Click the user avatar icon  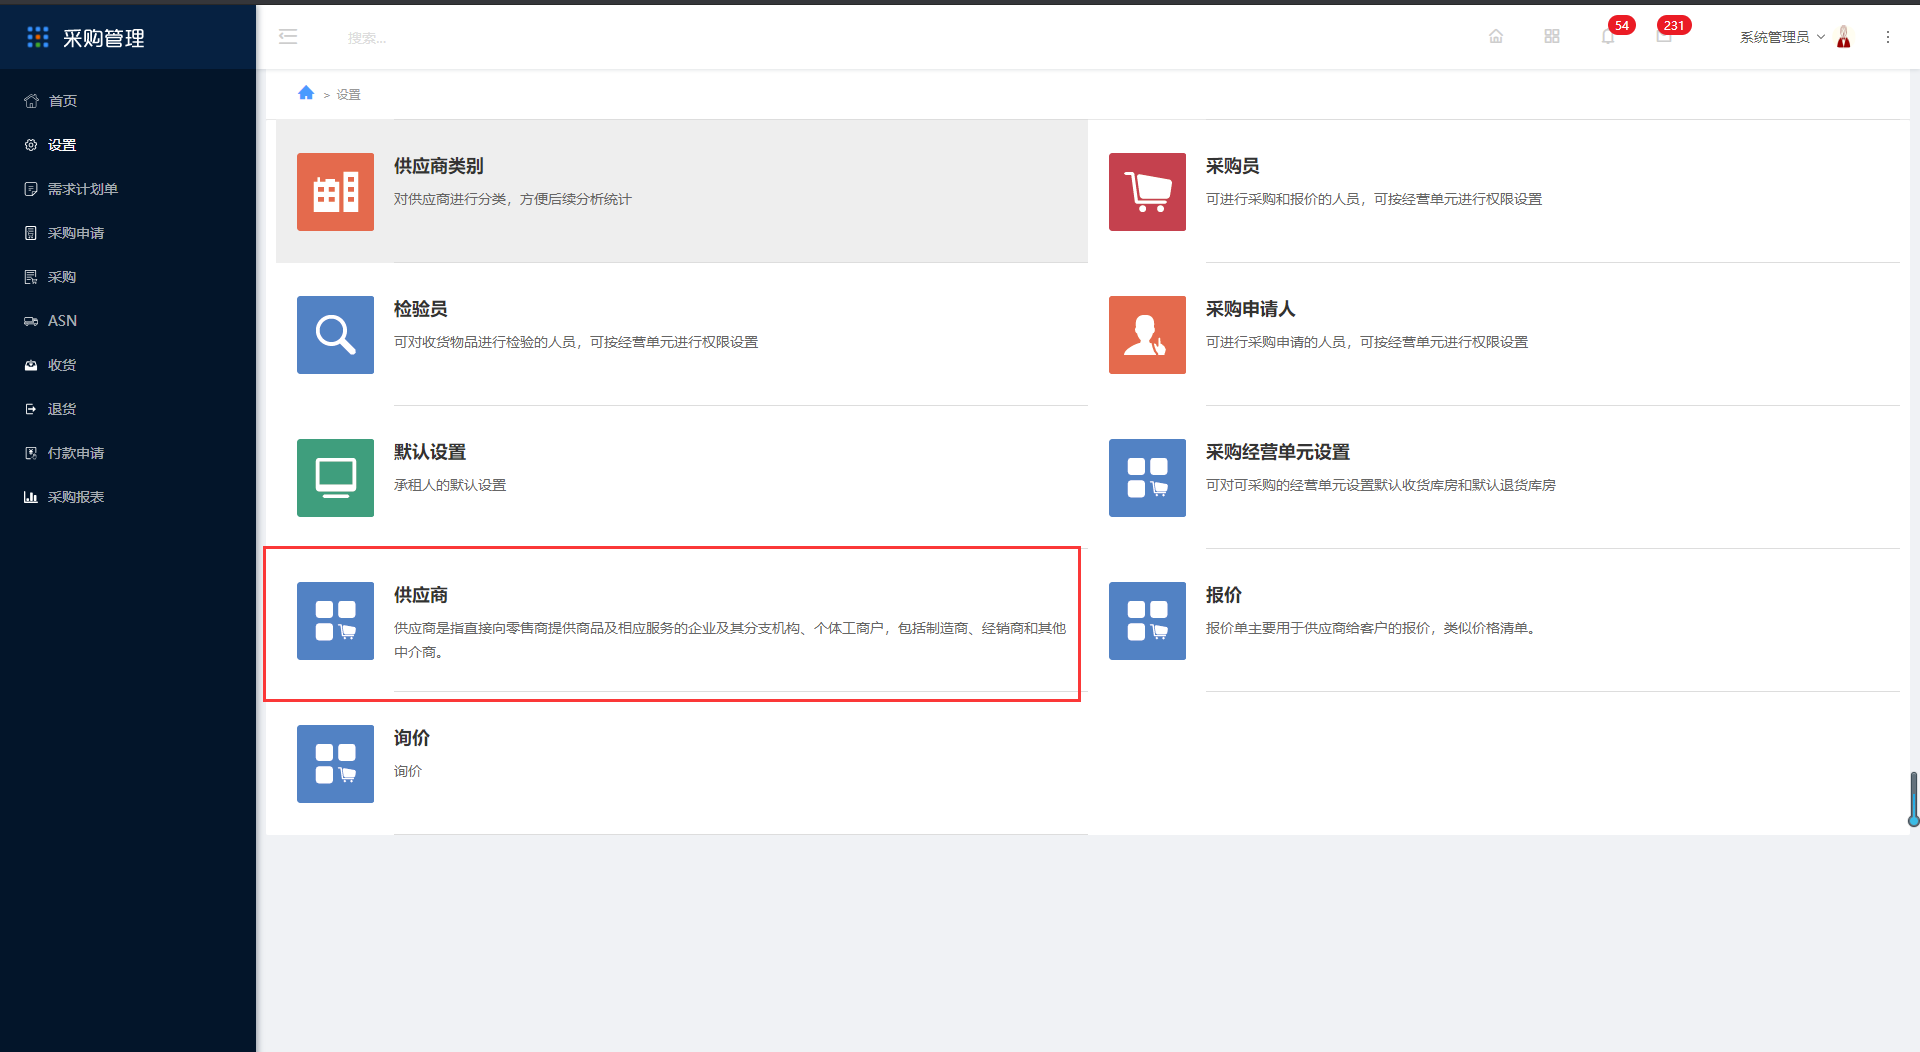pyautogui.click(x=1844, y=37)
